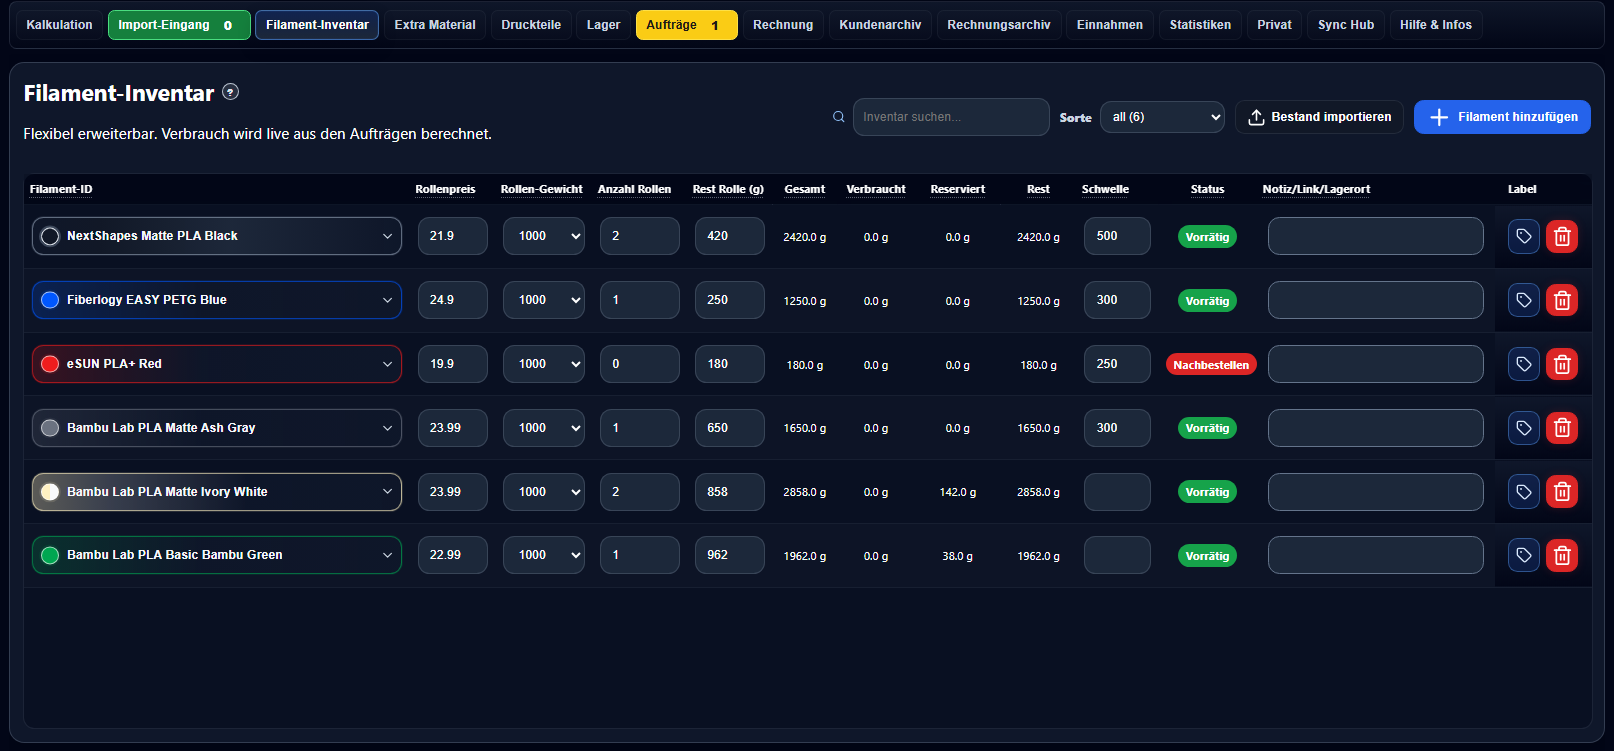The height and width of the screenshot is (751, 1614).
Task: Expand the NextShapes Matte PLA Black filament selector
Action: (x=217, y=236)
